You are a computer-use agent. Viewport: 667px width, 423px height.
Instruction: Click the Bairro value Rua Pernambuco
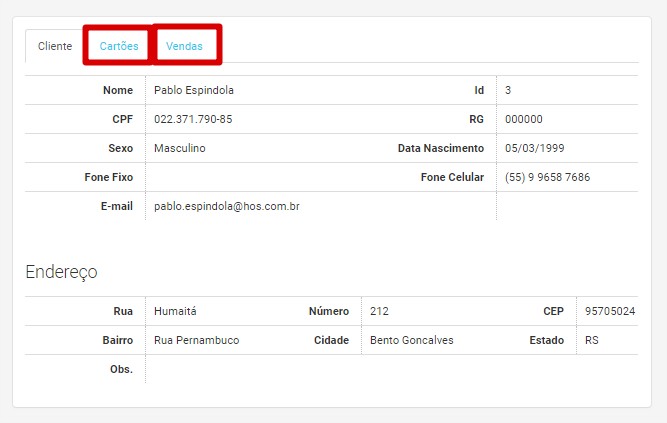196,340
